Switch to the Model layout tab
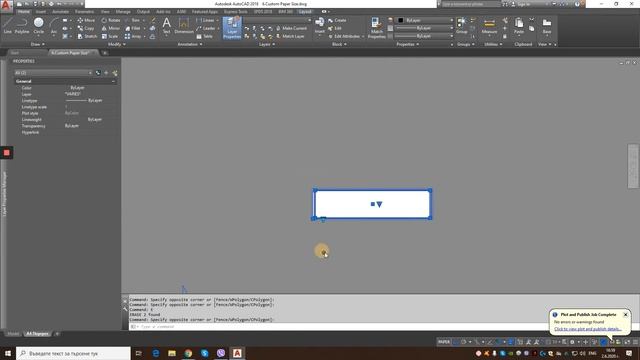640x360 pixels. [13, 334]
